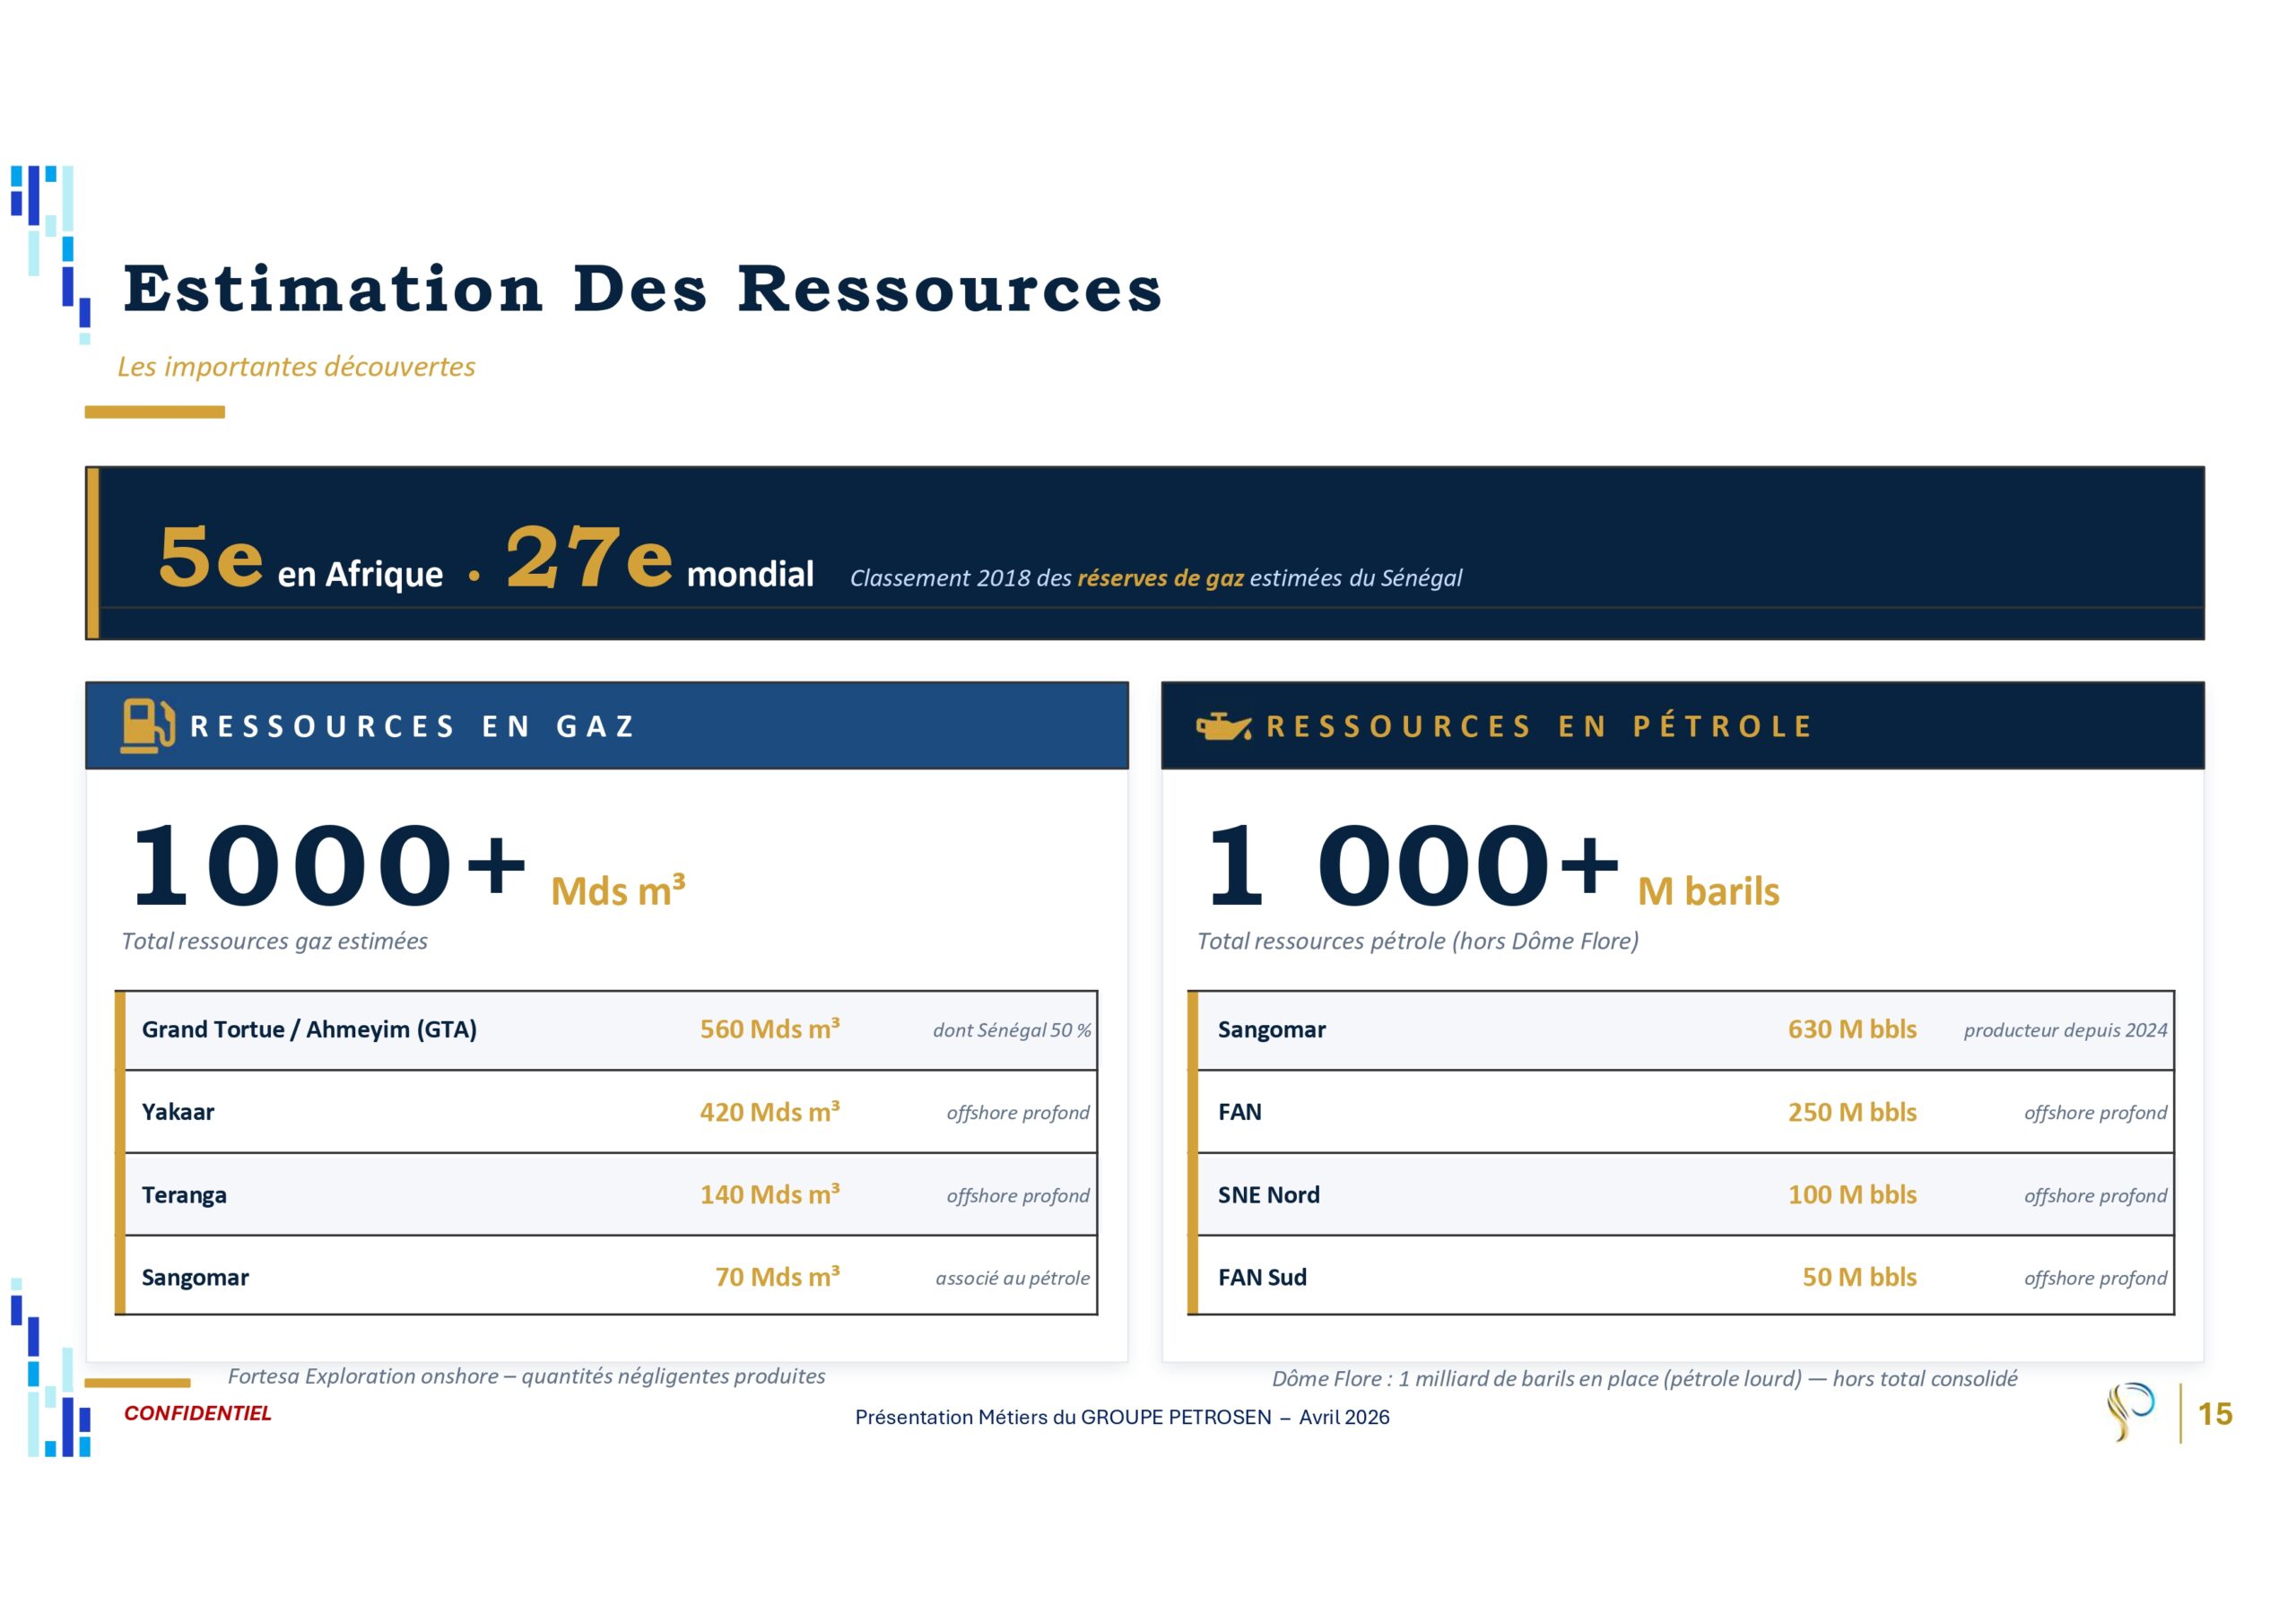Select the title "Estimation Des Ressources"
2296x1623 pixels.
pos(642,289)
